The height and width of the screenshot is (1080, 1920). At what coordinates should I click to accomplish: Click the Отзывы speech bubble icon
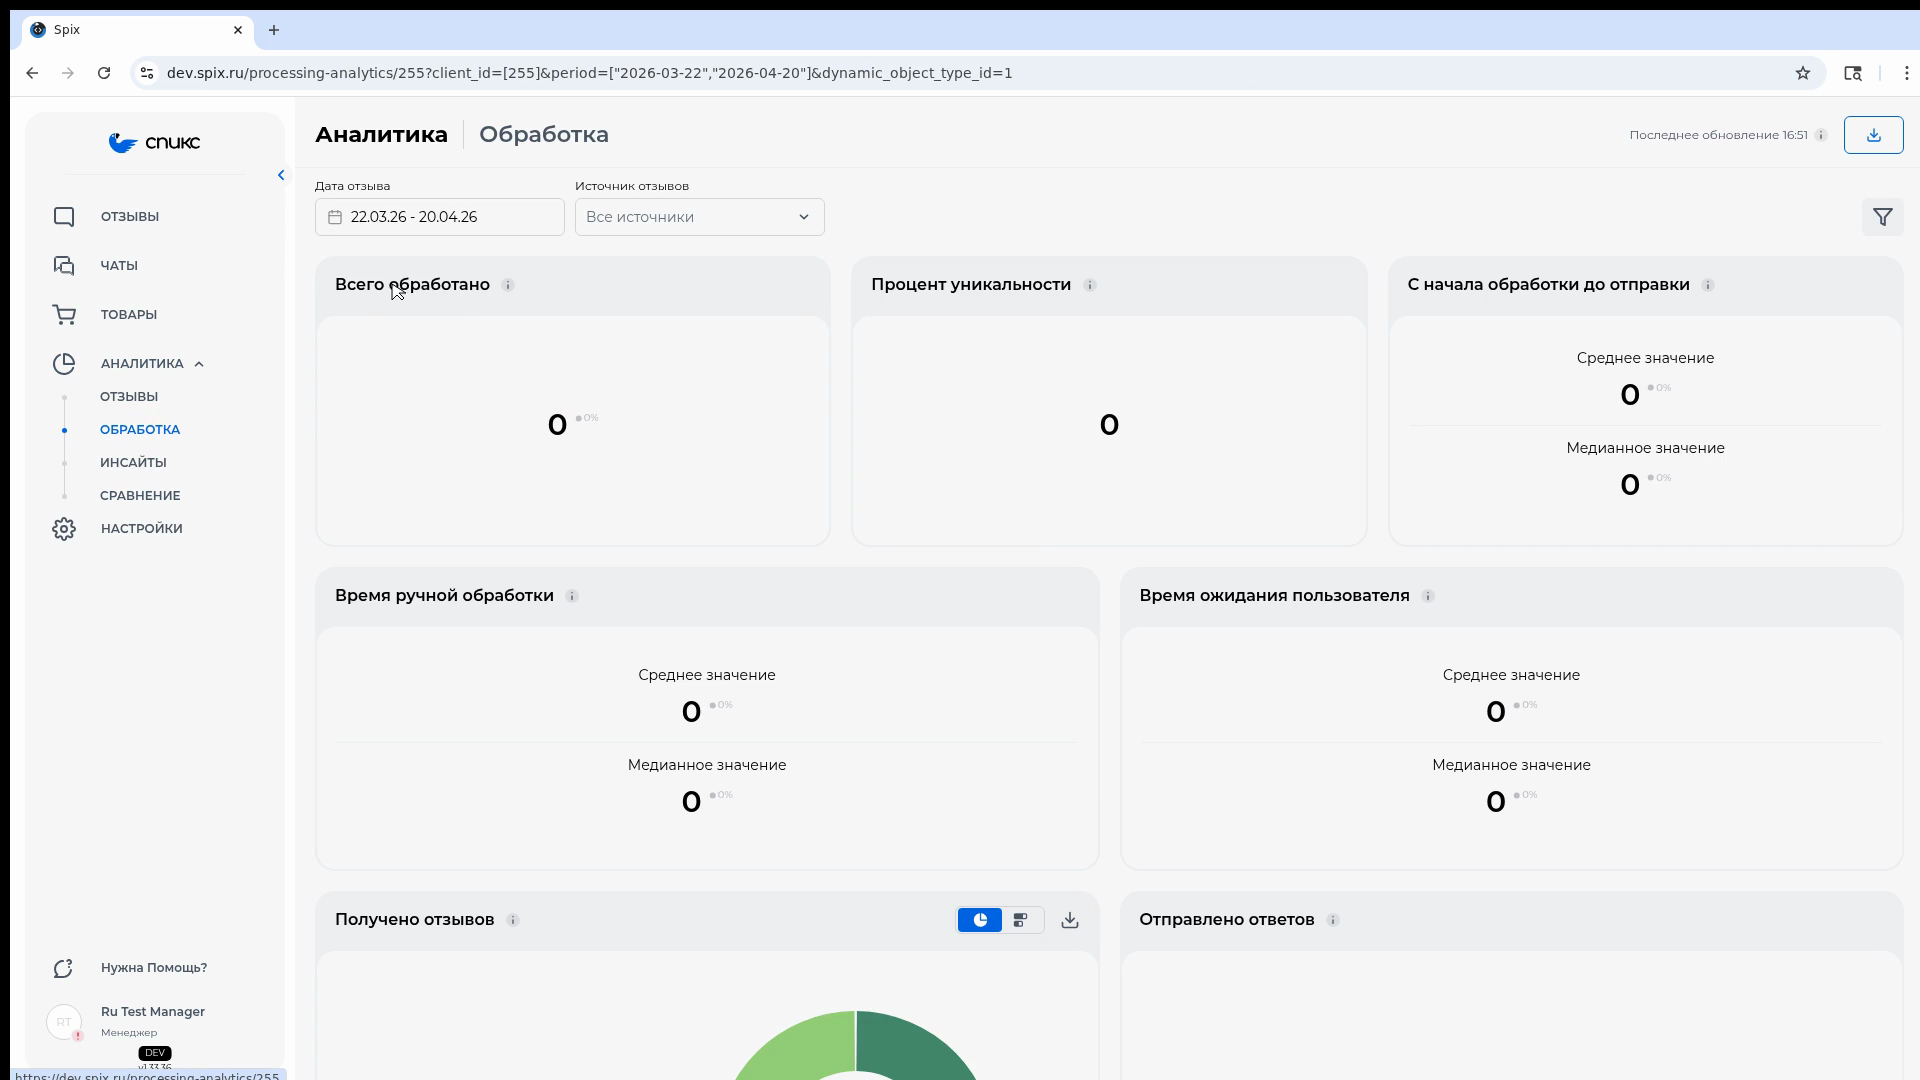click(x=64, y=217)
